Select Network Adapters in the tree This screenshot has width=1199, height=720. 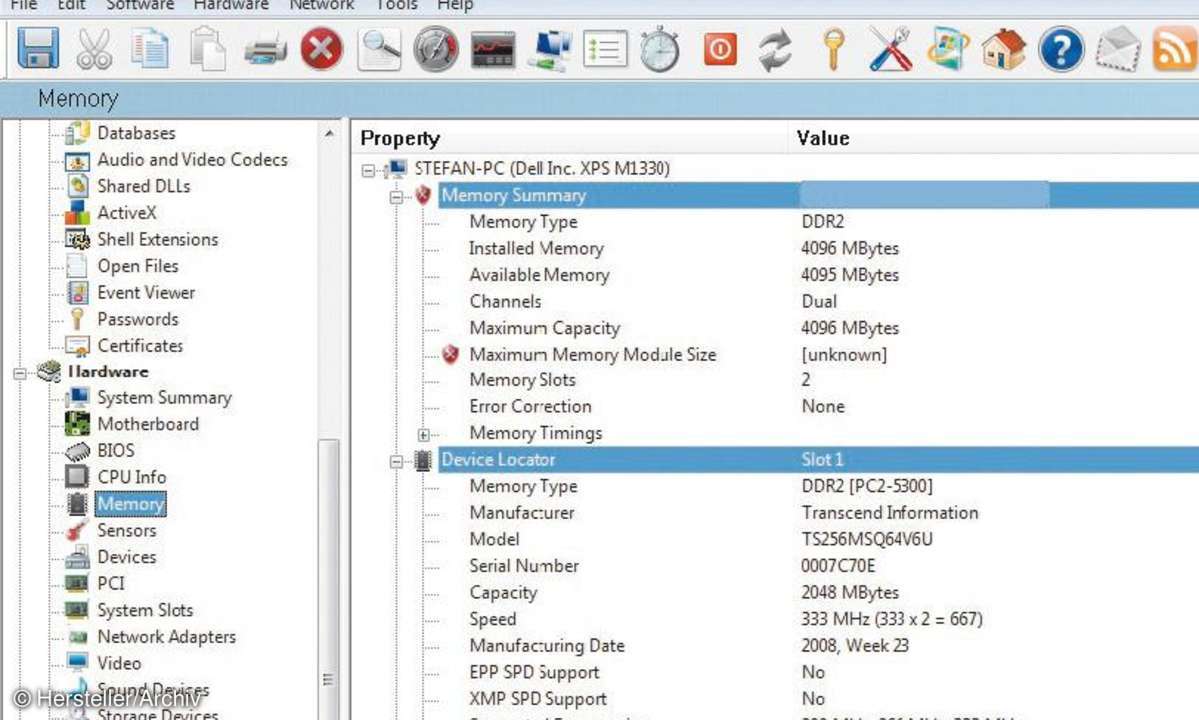166,637
